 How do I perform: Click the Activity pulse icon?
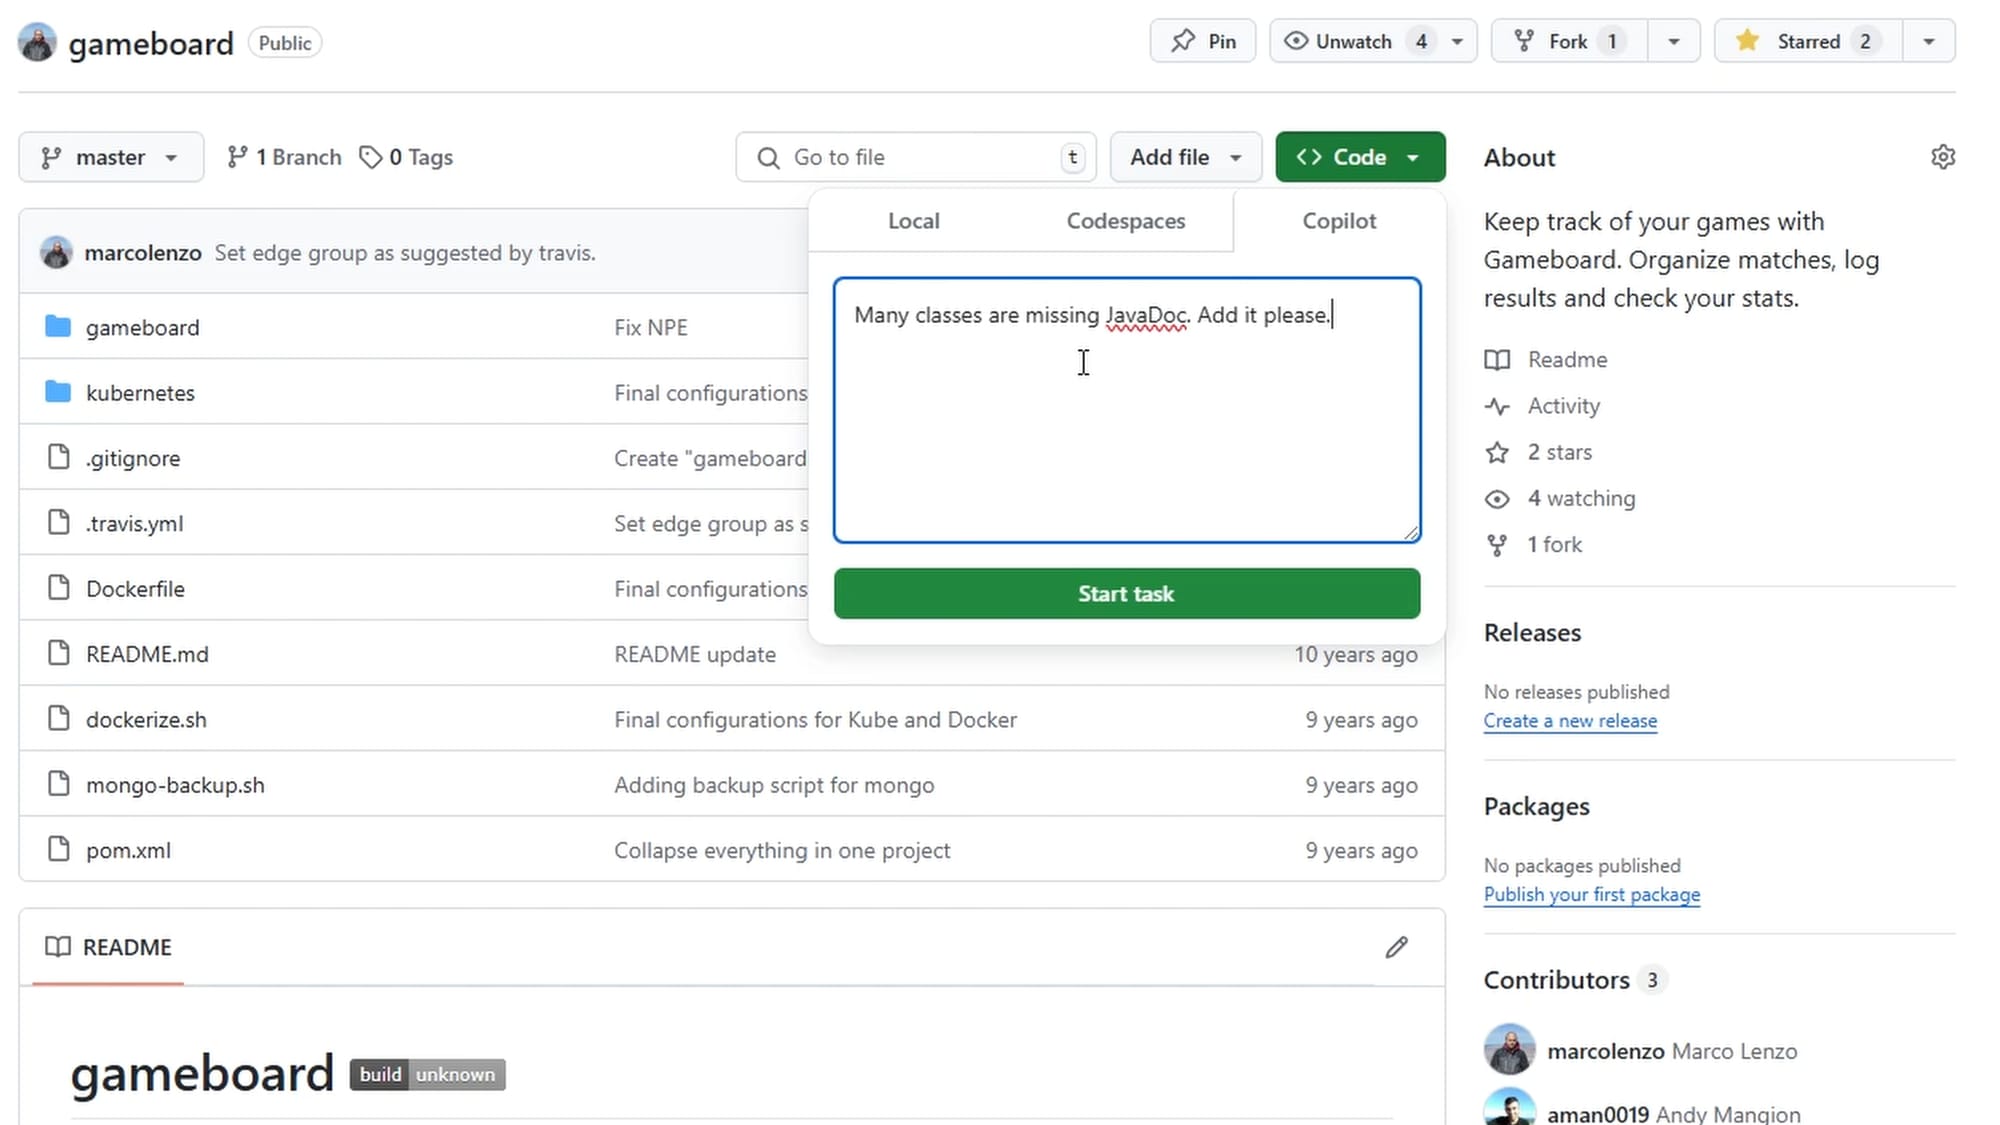pyautogui.click(x=1497, y=406)
